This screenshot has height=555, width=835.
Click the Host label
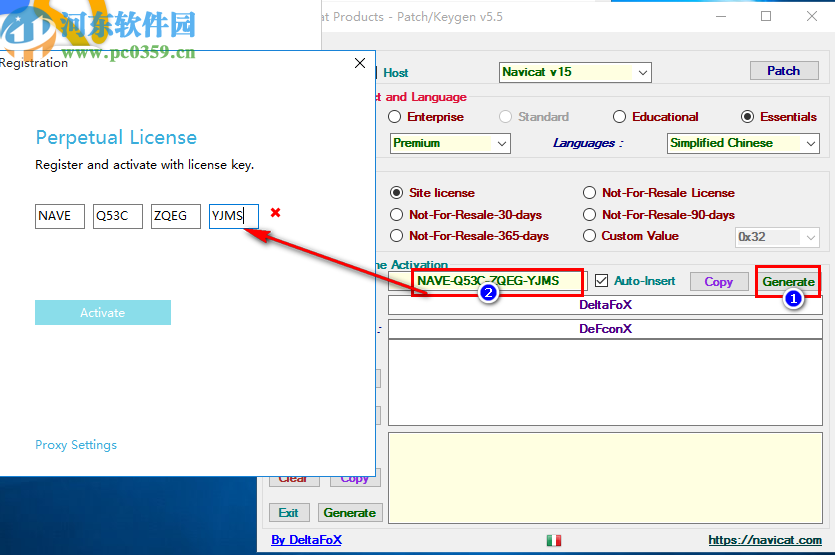pyautogui.click(x=396, y=73)
